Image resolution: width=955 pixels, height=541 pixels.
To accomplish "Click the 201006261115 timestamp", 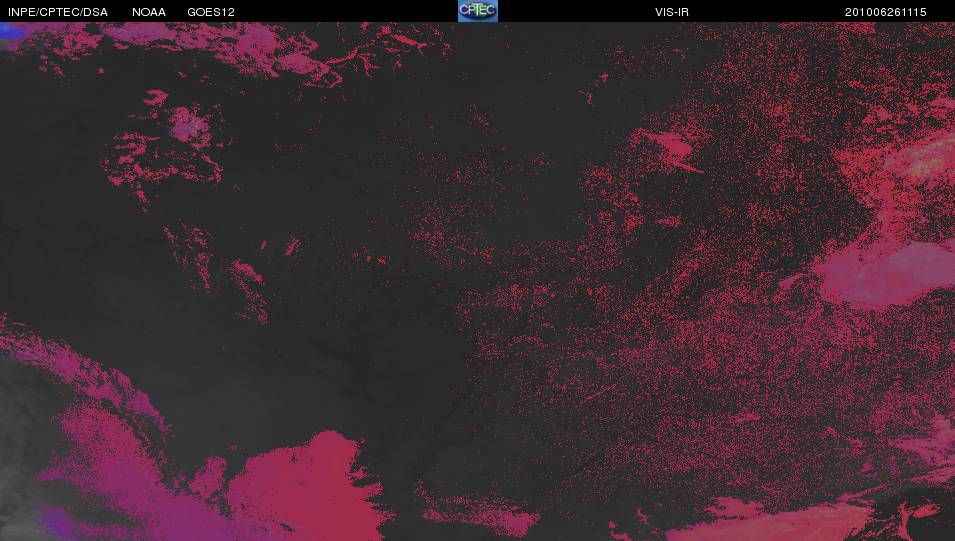I will [x=886, y=12].
